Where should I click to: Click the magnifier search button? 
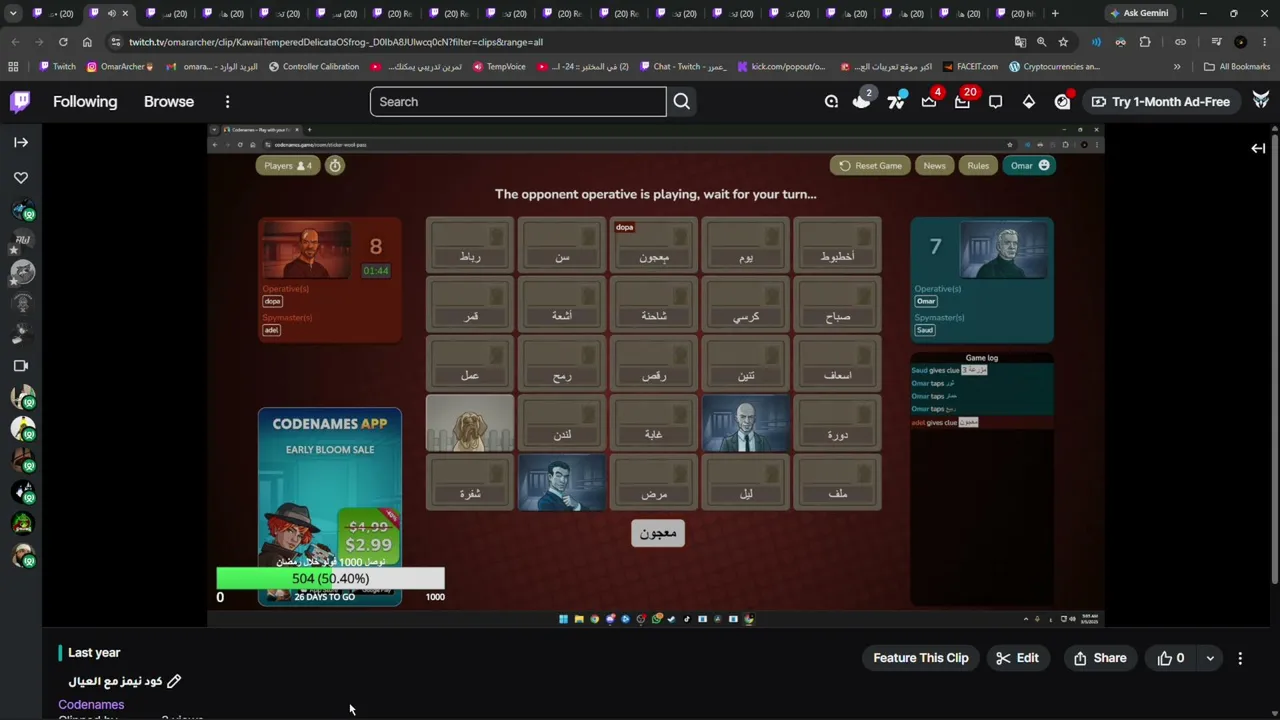[681, 101]
